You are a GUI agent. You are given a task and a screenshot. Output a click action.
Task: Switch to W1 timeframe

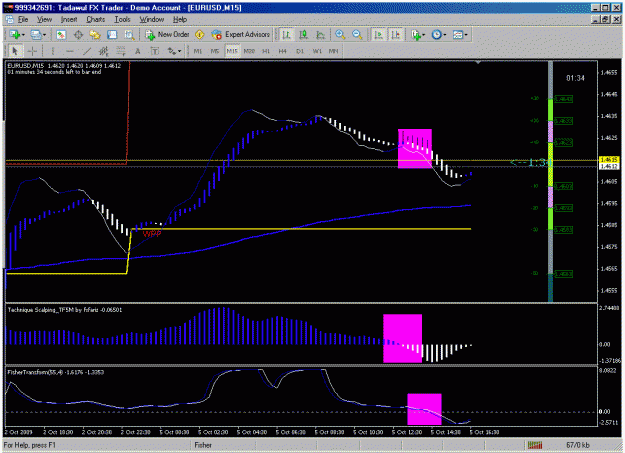point(317,51)
